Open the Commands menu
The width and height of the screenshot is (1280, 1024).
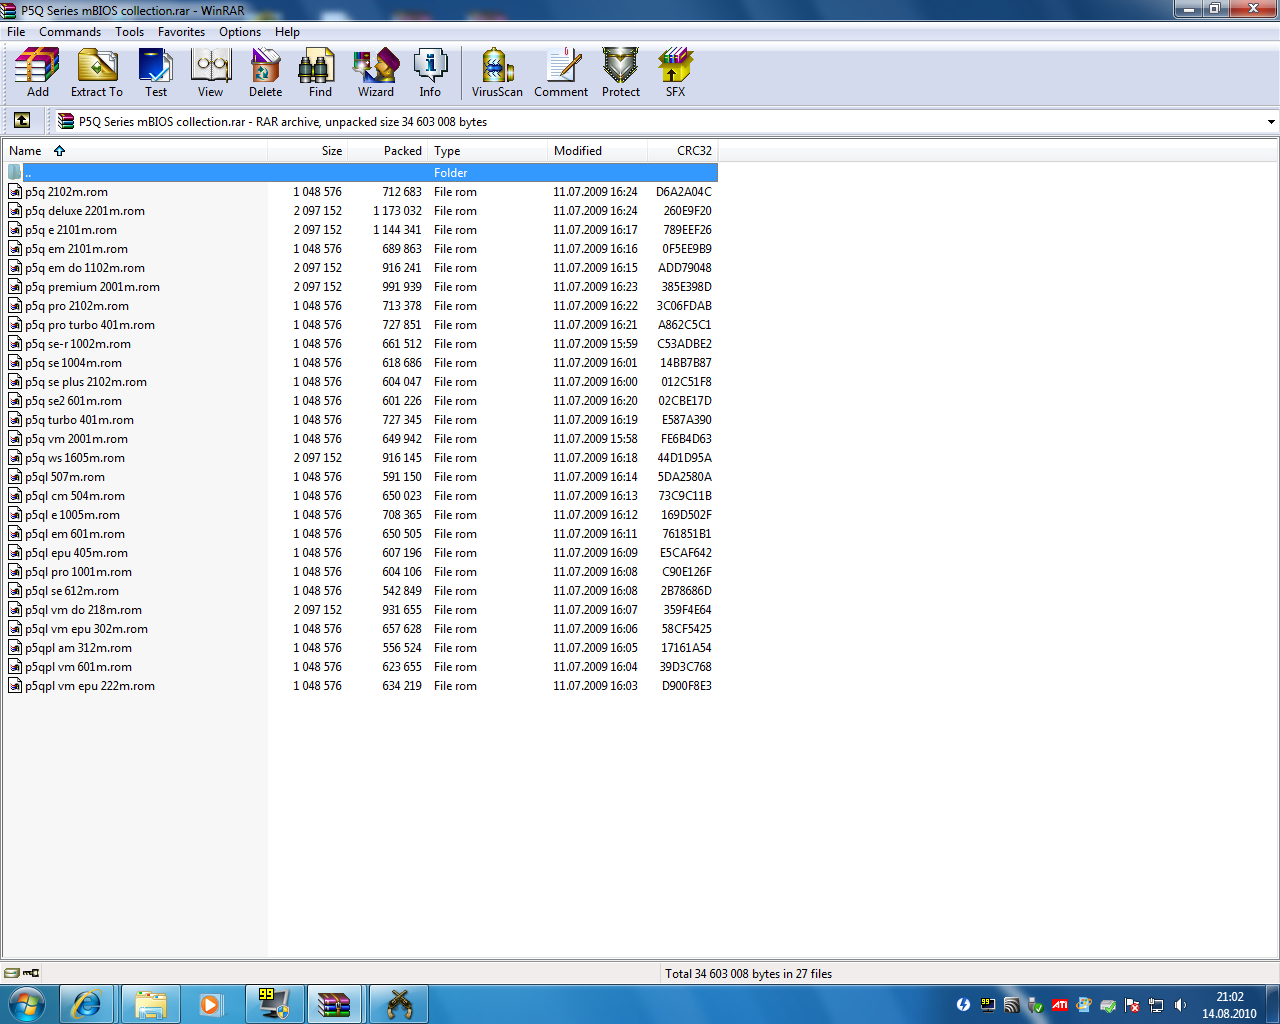tap(70, 32)
